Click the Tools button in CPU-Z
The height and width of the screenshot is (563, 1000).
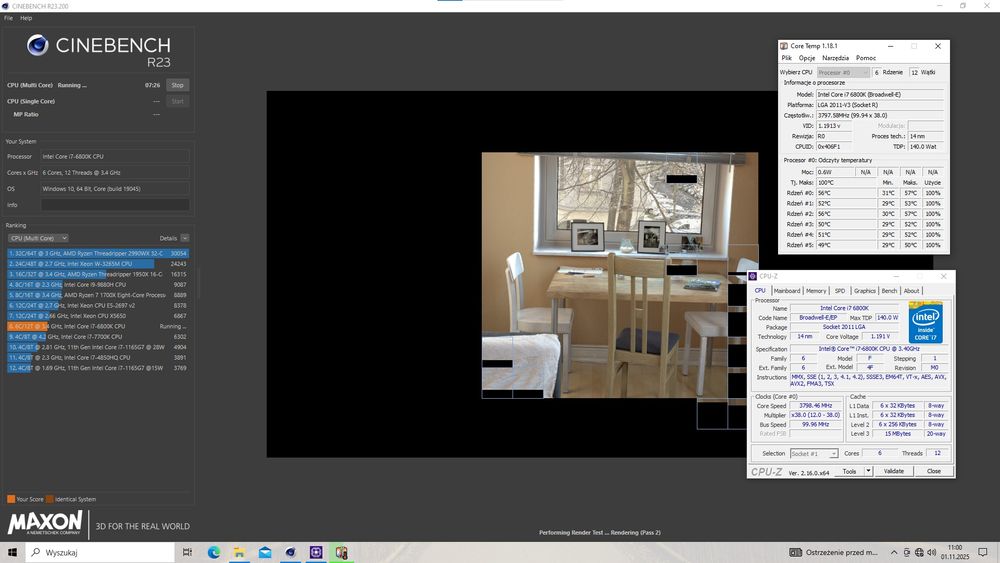pos(849,471)
